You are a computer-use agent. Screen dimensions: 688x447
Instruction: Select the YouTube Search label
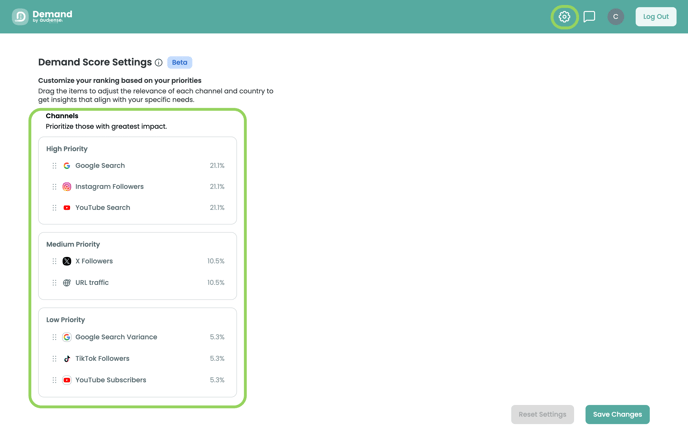[103, 208]
